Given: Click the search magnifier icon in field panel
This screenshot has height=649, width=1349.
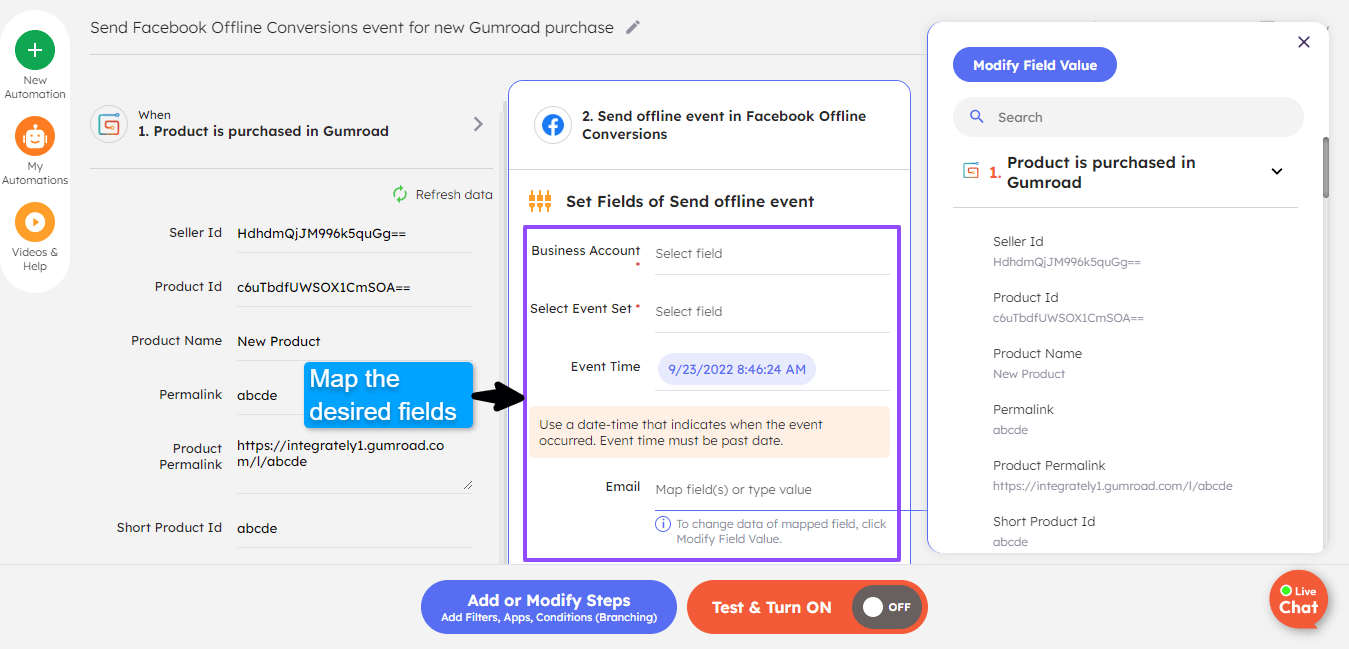Looking at the screenshot, I should (x=976, y=116).
